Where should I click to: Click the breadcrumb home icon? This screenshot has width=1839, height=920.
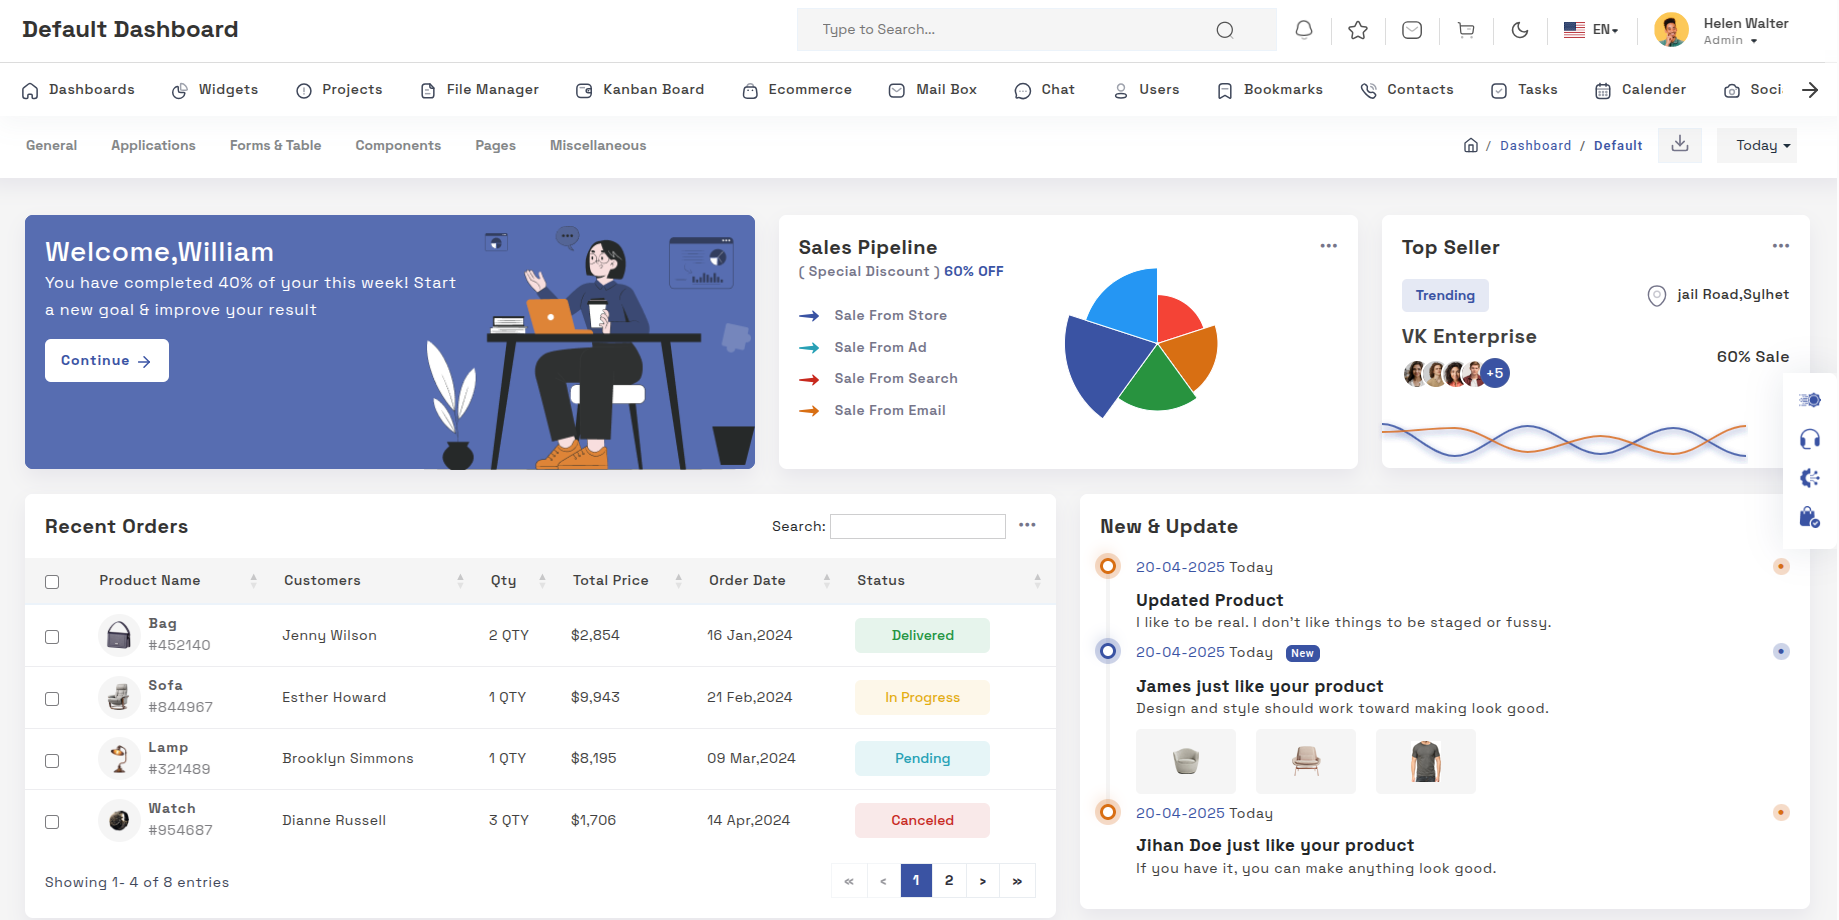1471,146
